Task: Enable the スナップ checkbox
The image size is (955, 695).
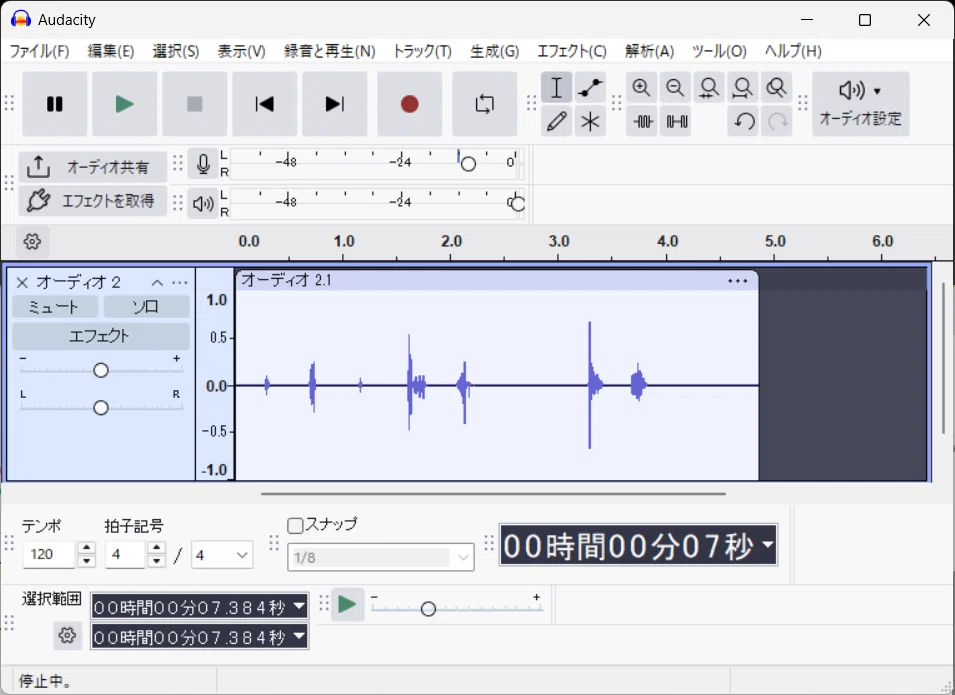Action: (295, 525)
